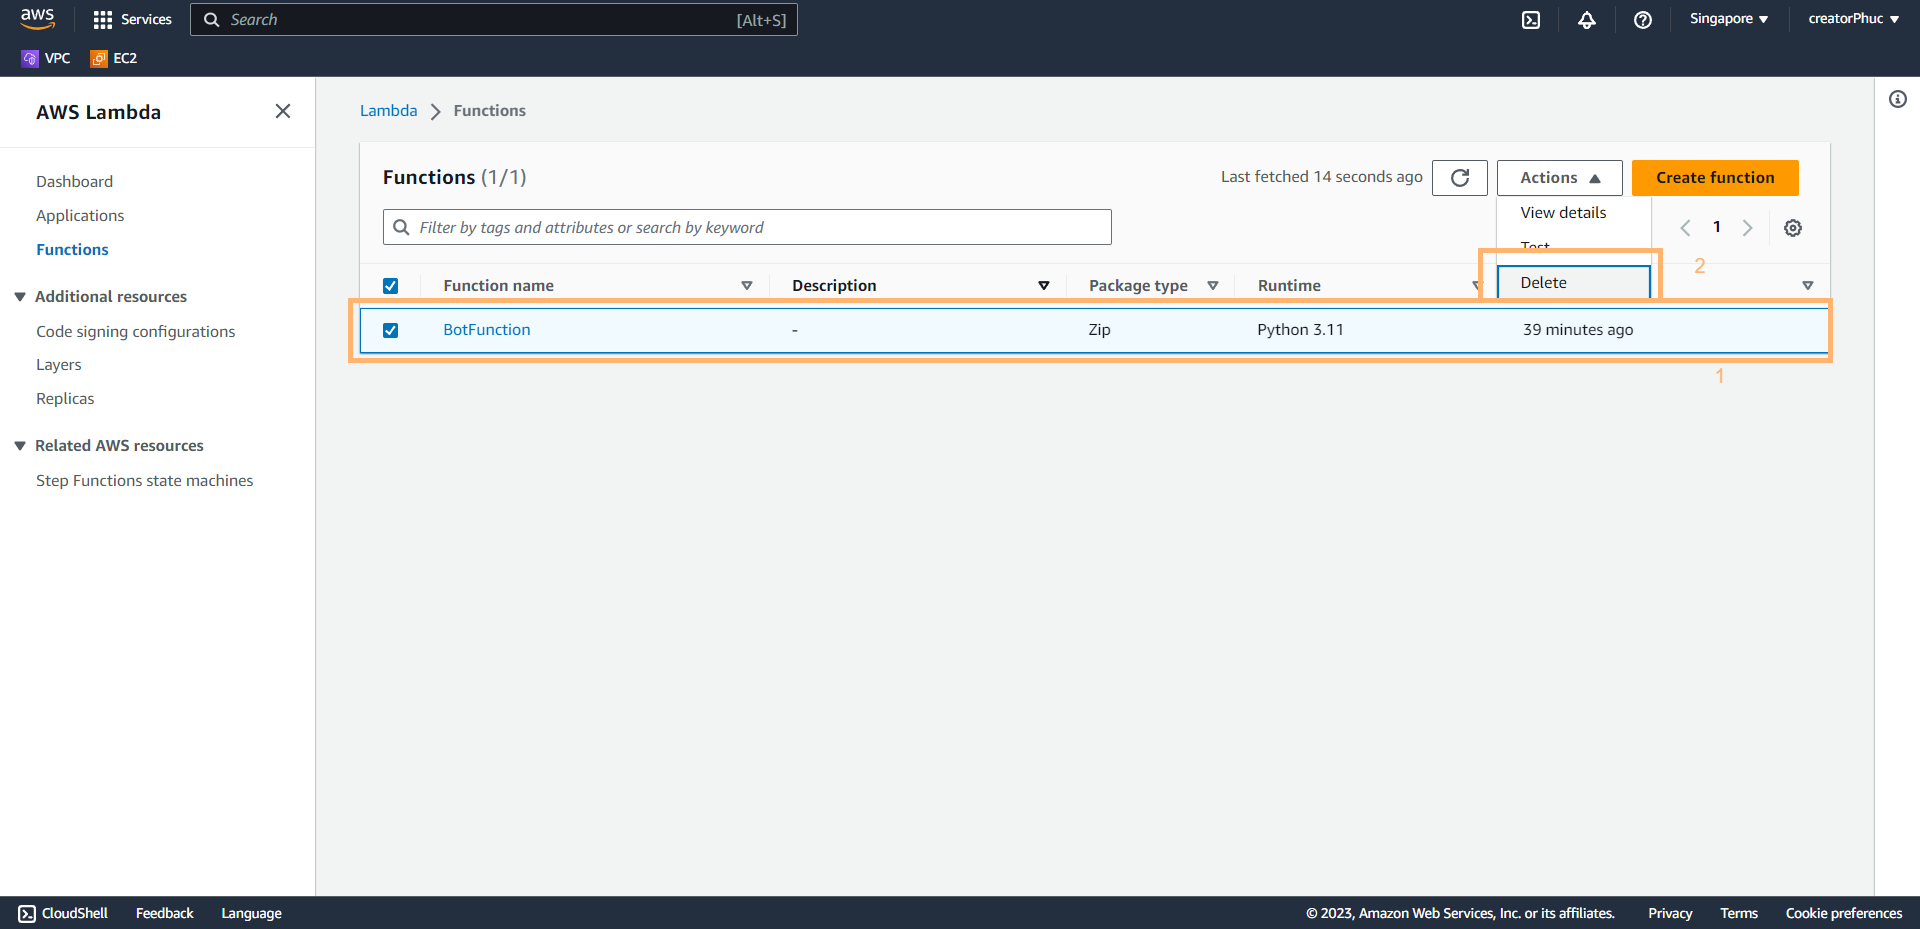This screenshot has width=1920, height=929.
Task: Launch CloudShell from the top bar icon
Action: click(1531, 19)
